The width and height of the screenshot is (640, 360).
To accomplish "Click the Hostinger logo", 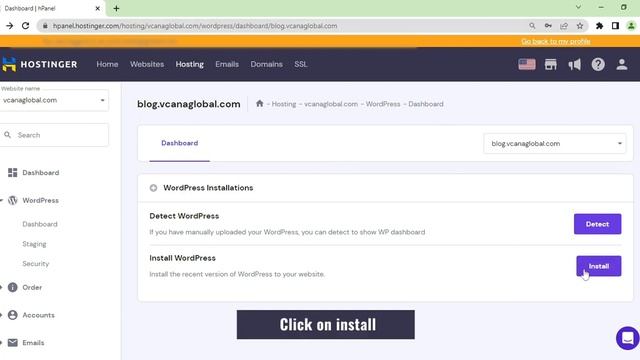I will coord(39,64).
